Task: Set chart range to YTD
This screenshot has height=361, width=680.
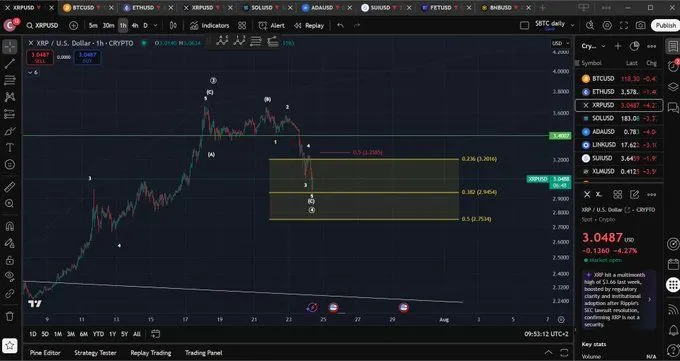Action: (98, 334)
